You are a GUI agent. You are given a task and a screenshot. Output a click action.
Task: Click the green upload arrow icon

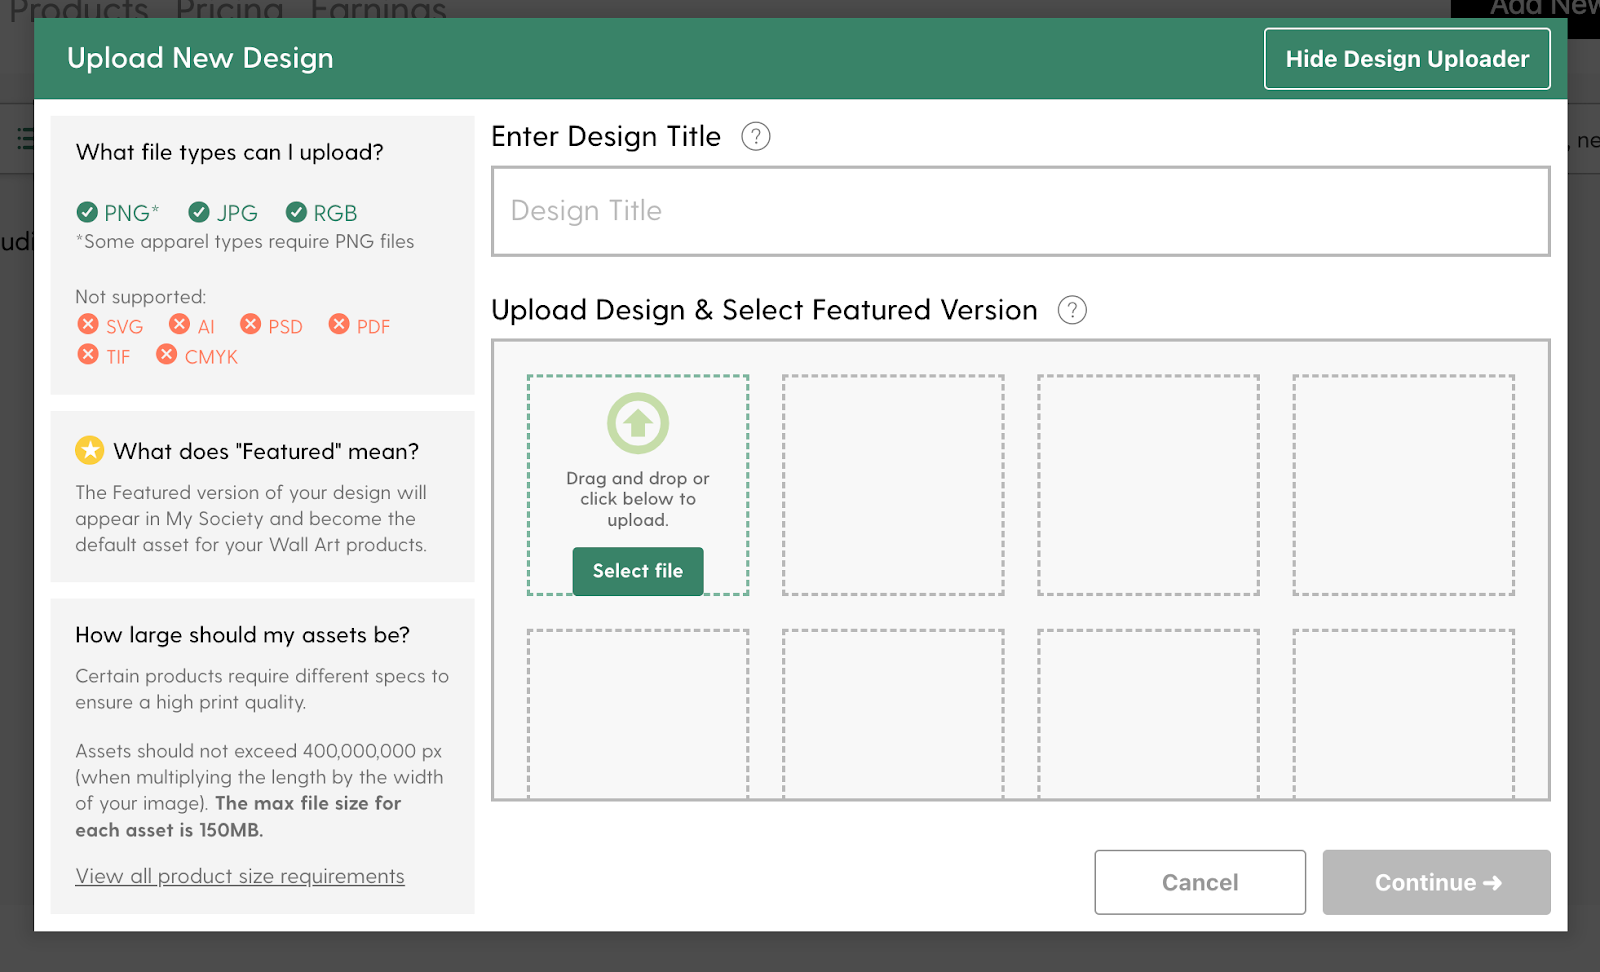638,423
